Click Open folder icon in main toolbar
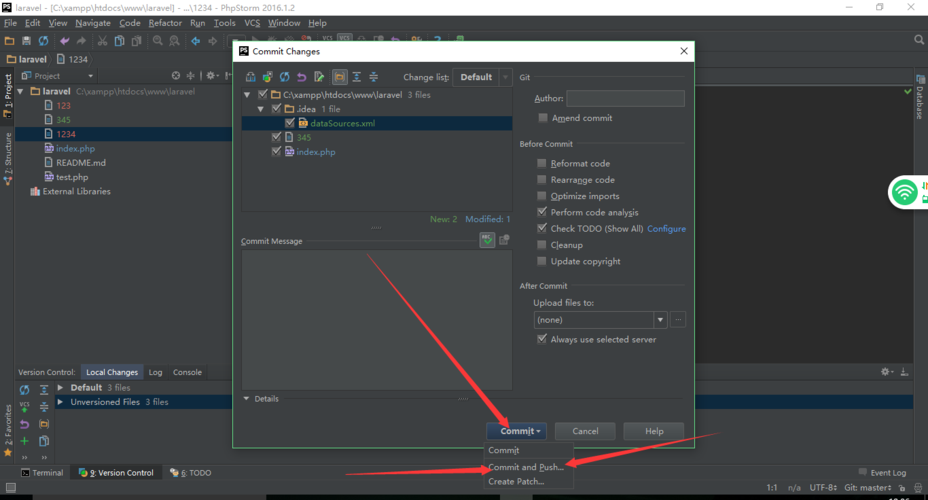928x500 pixels. point(9,41)
